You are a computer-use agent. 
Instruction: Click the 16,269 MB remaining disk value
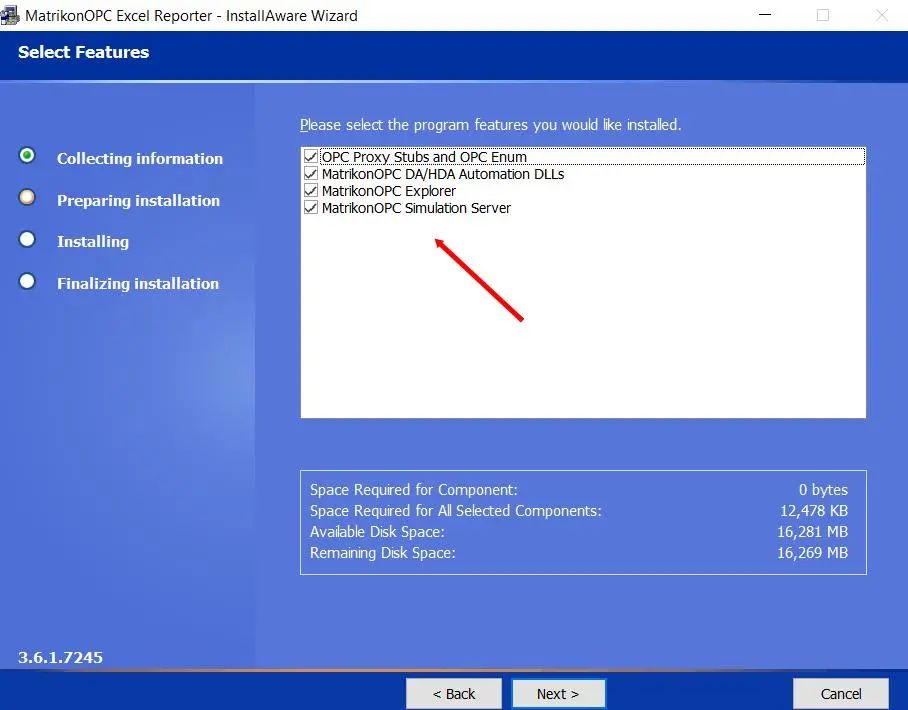(812, 552)
